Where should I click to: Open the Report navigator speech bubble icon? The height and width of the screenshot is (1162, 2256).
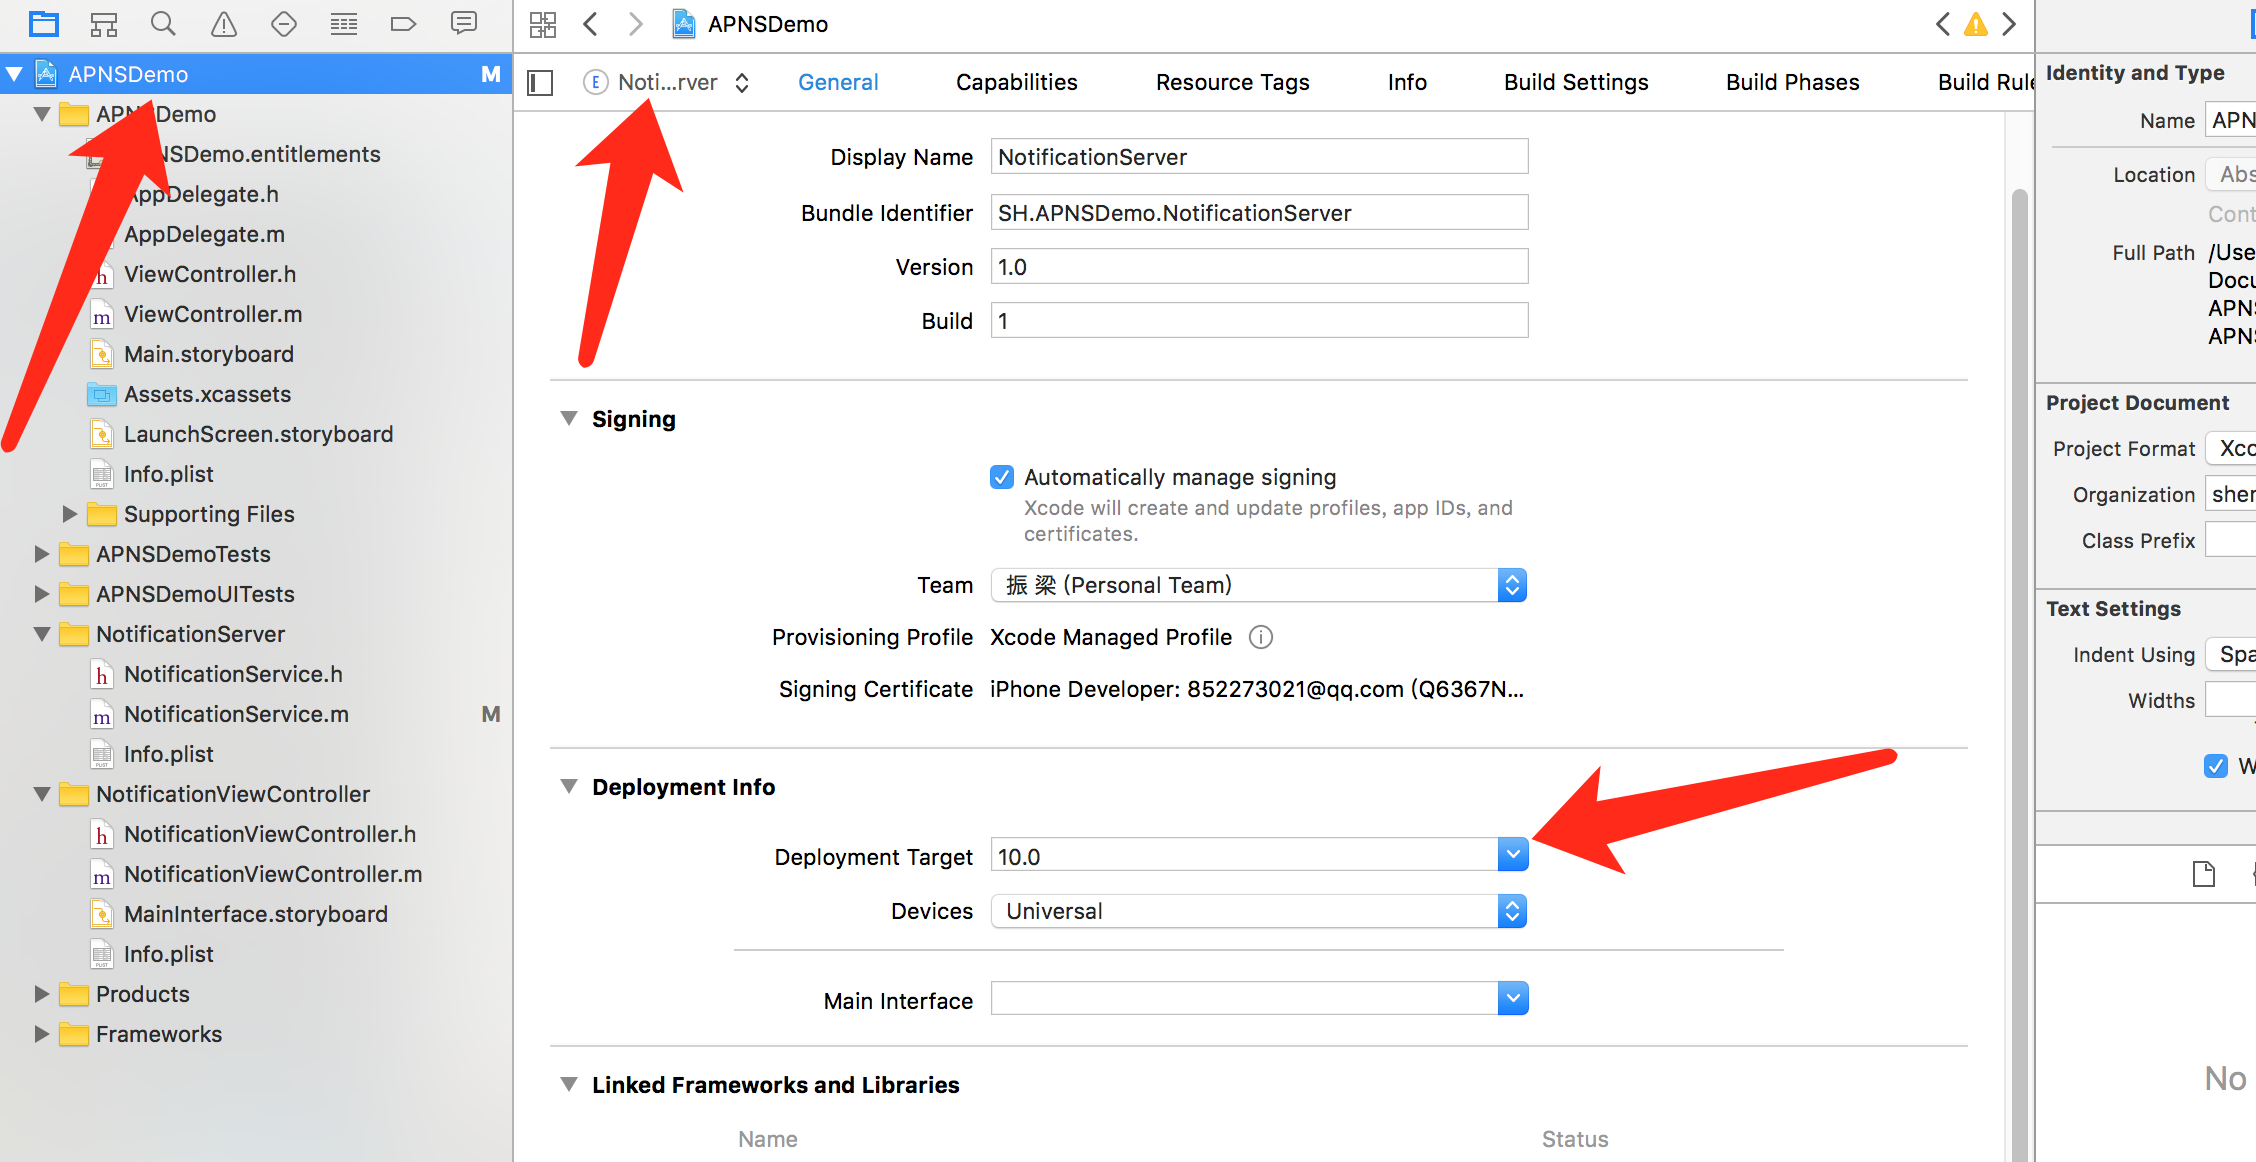464,23
